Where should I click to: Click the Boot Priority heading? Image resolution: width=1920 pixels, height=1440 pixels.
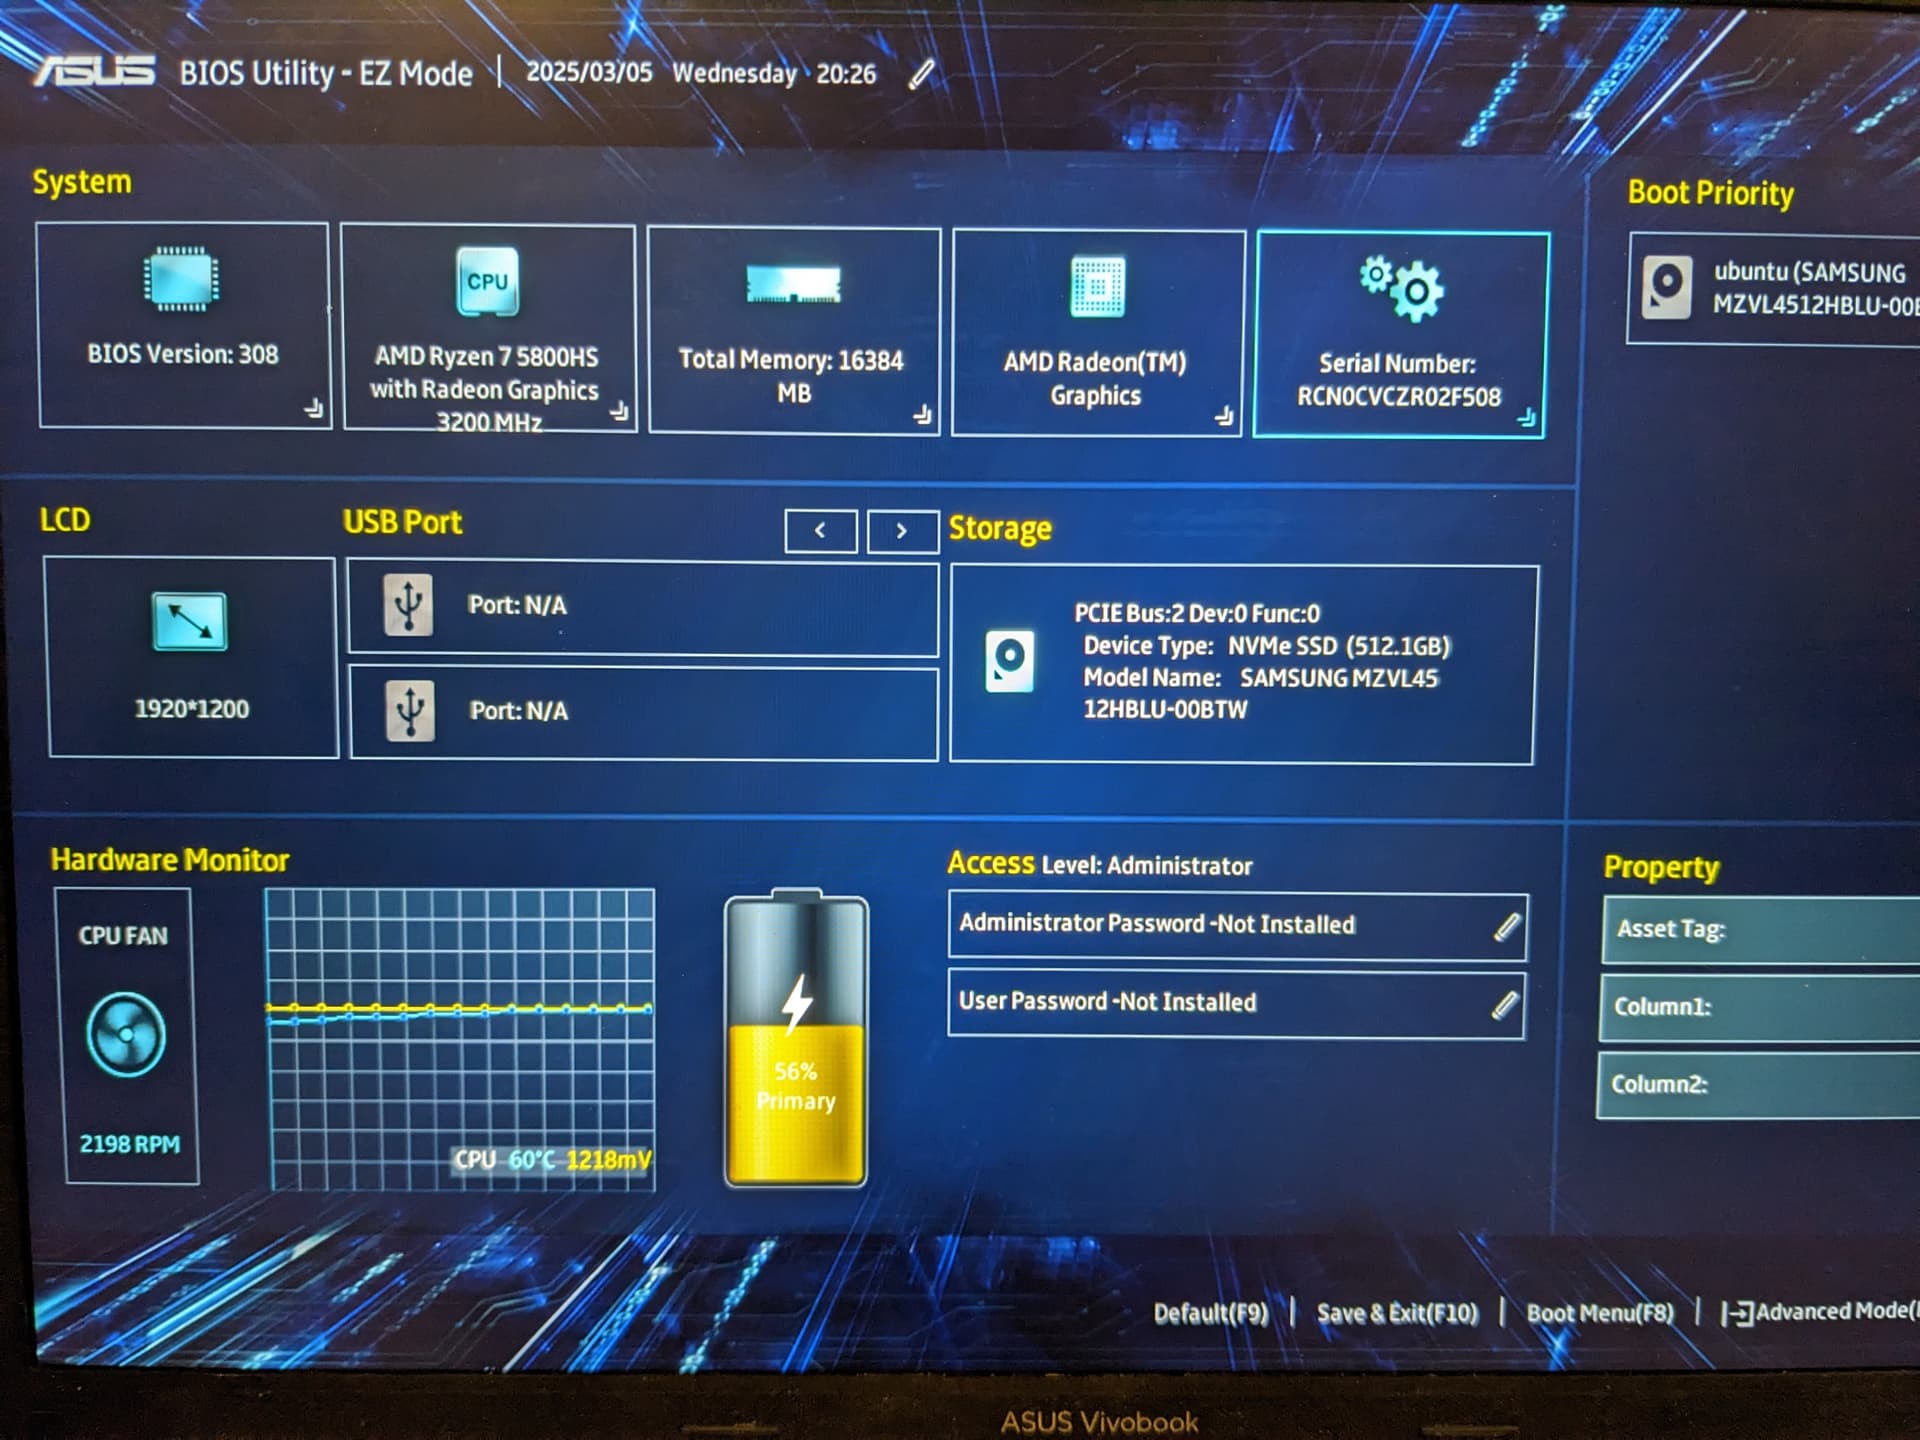pyautogui.click(x=1711, y=193)
